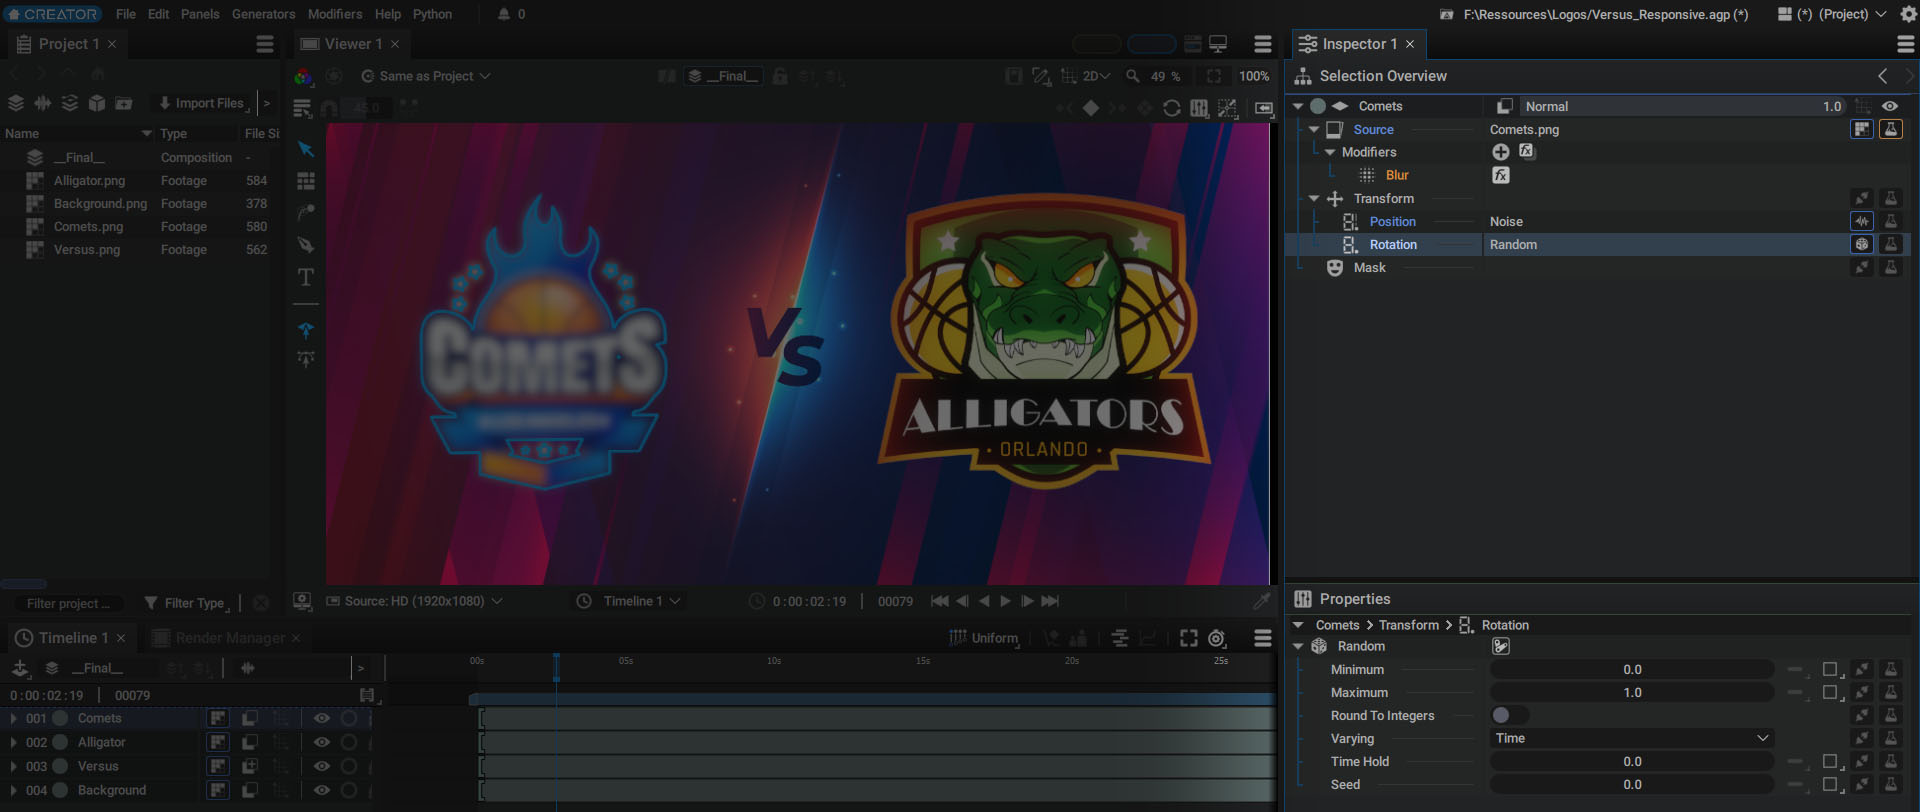Click Transform in Properties breadcrumb
Image resolution: width=1920 pixels, height=812 pixels.
click(1409, 625)
